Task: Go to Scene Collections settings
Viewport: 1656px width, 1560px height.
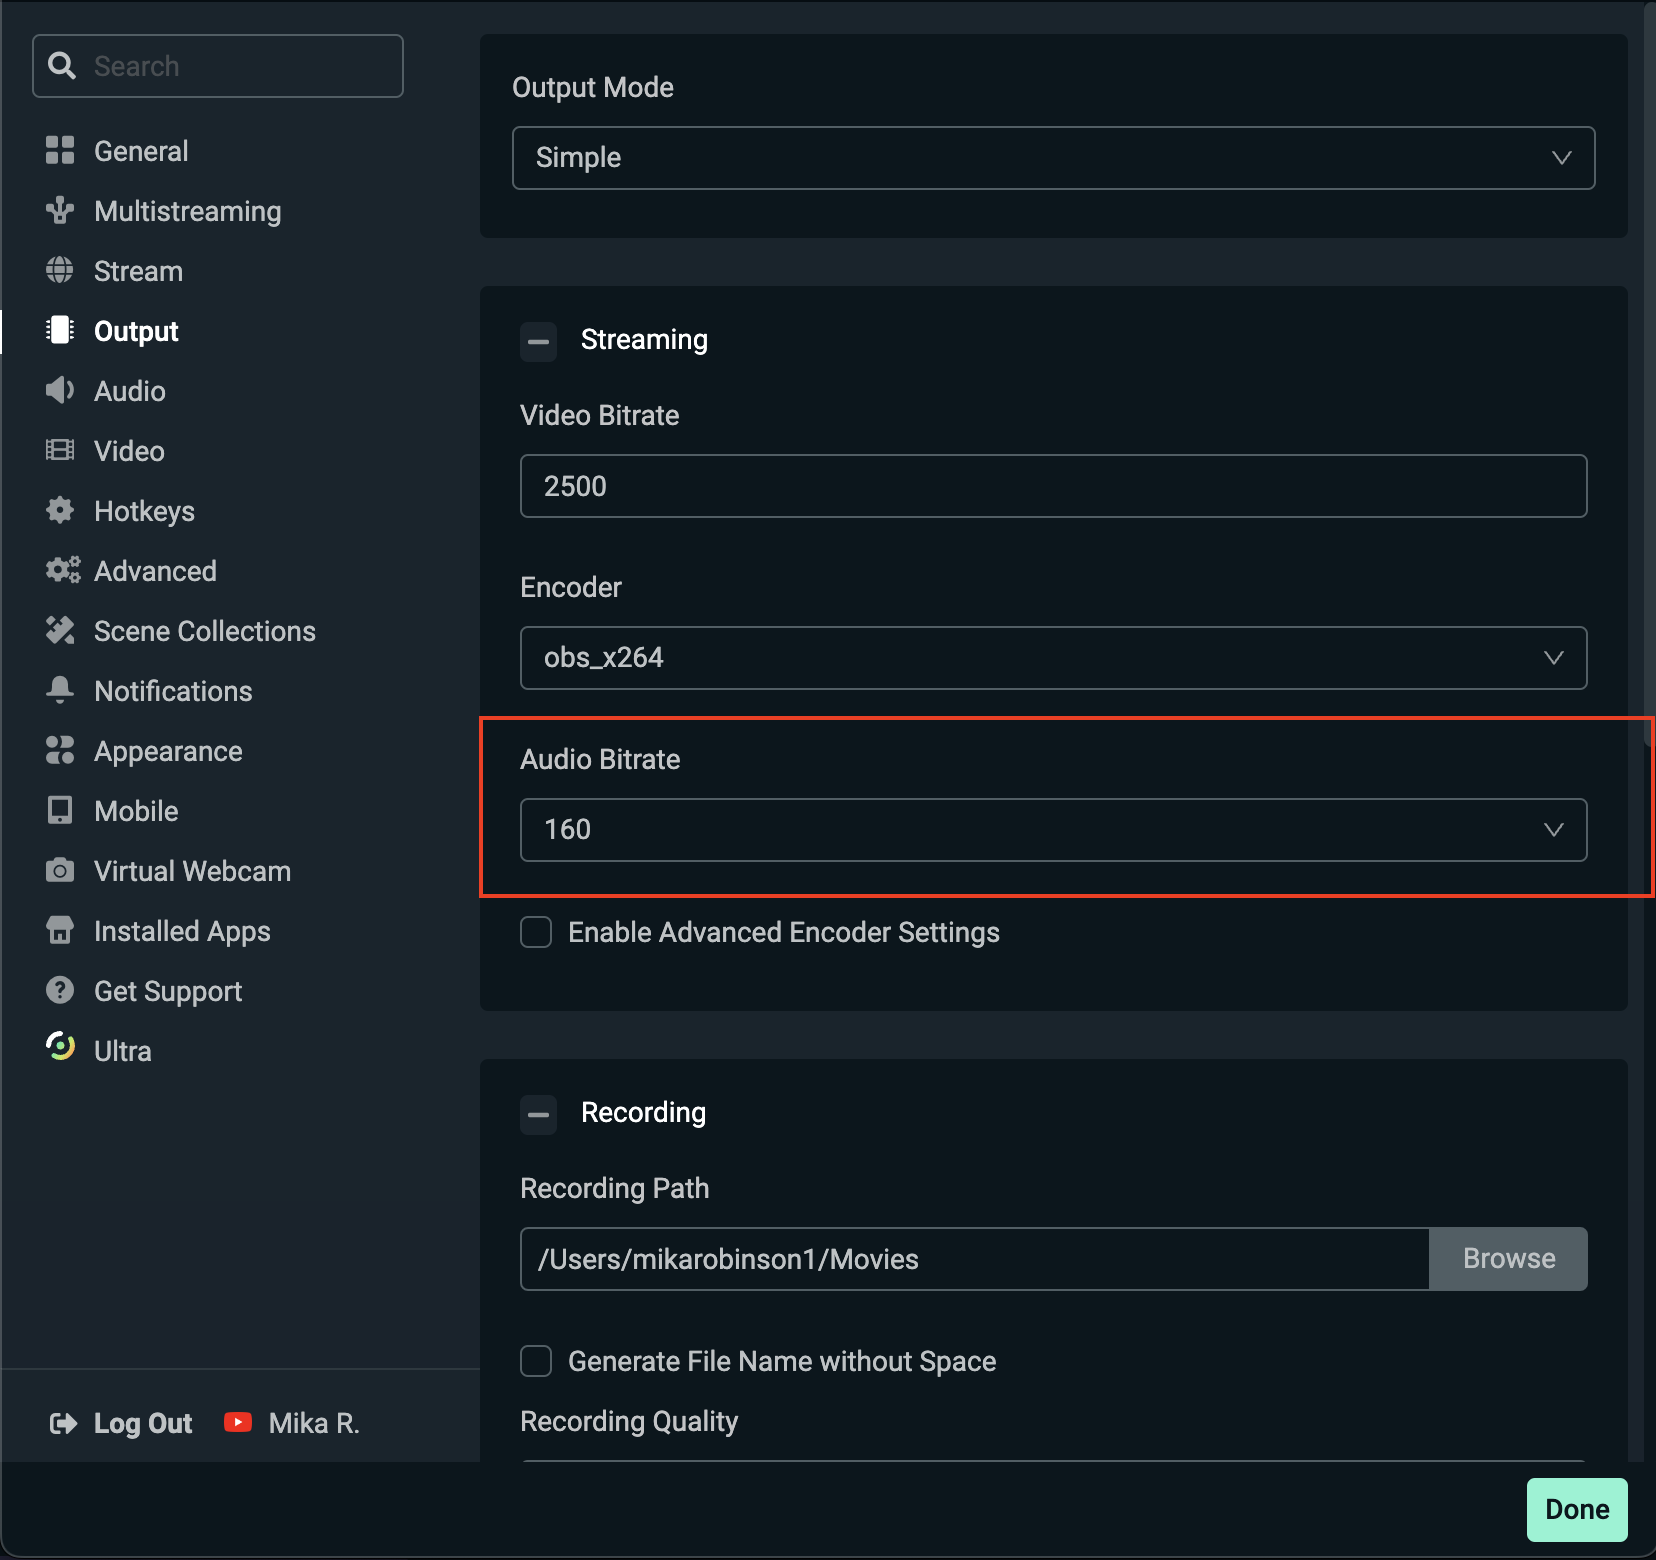Action: point(204,631)
